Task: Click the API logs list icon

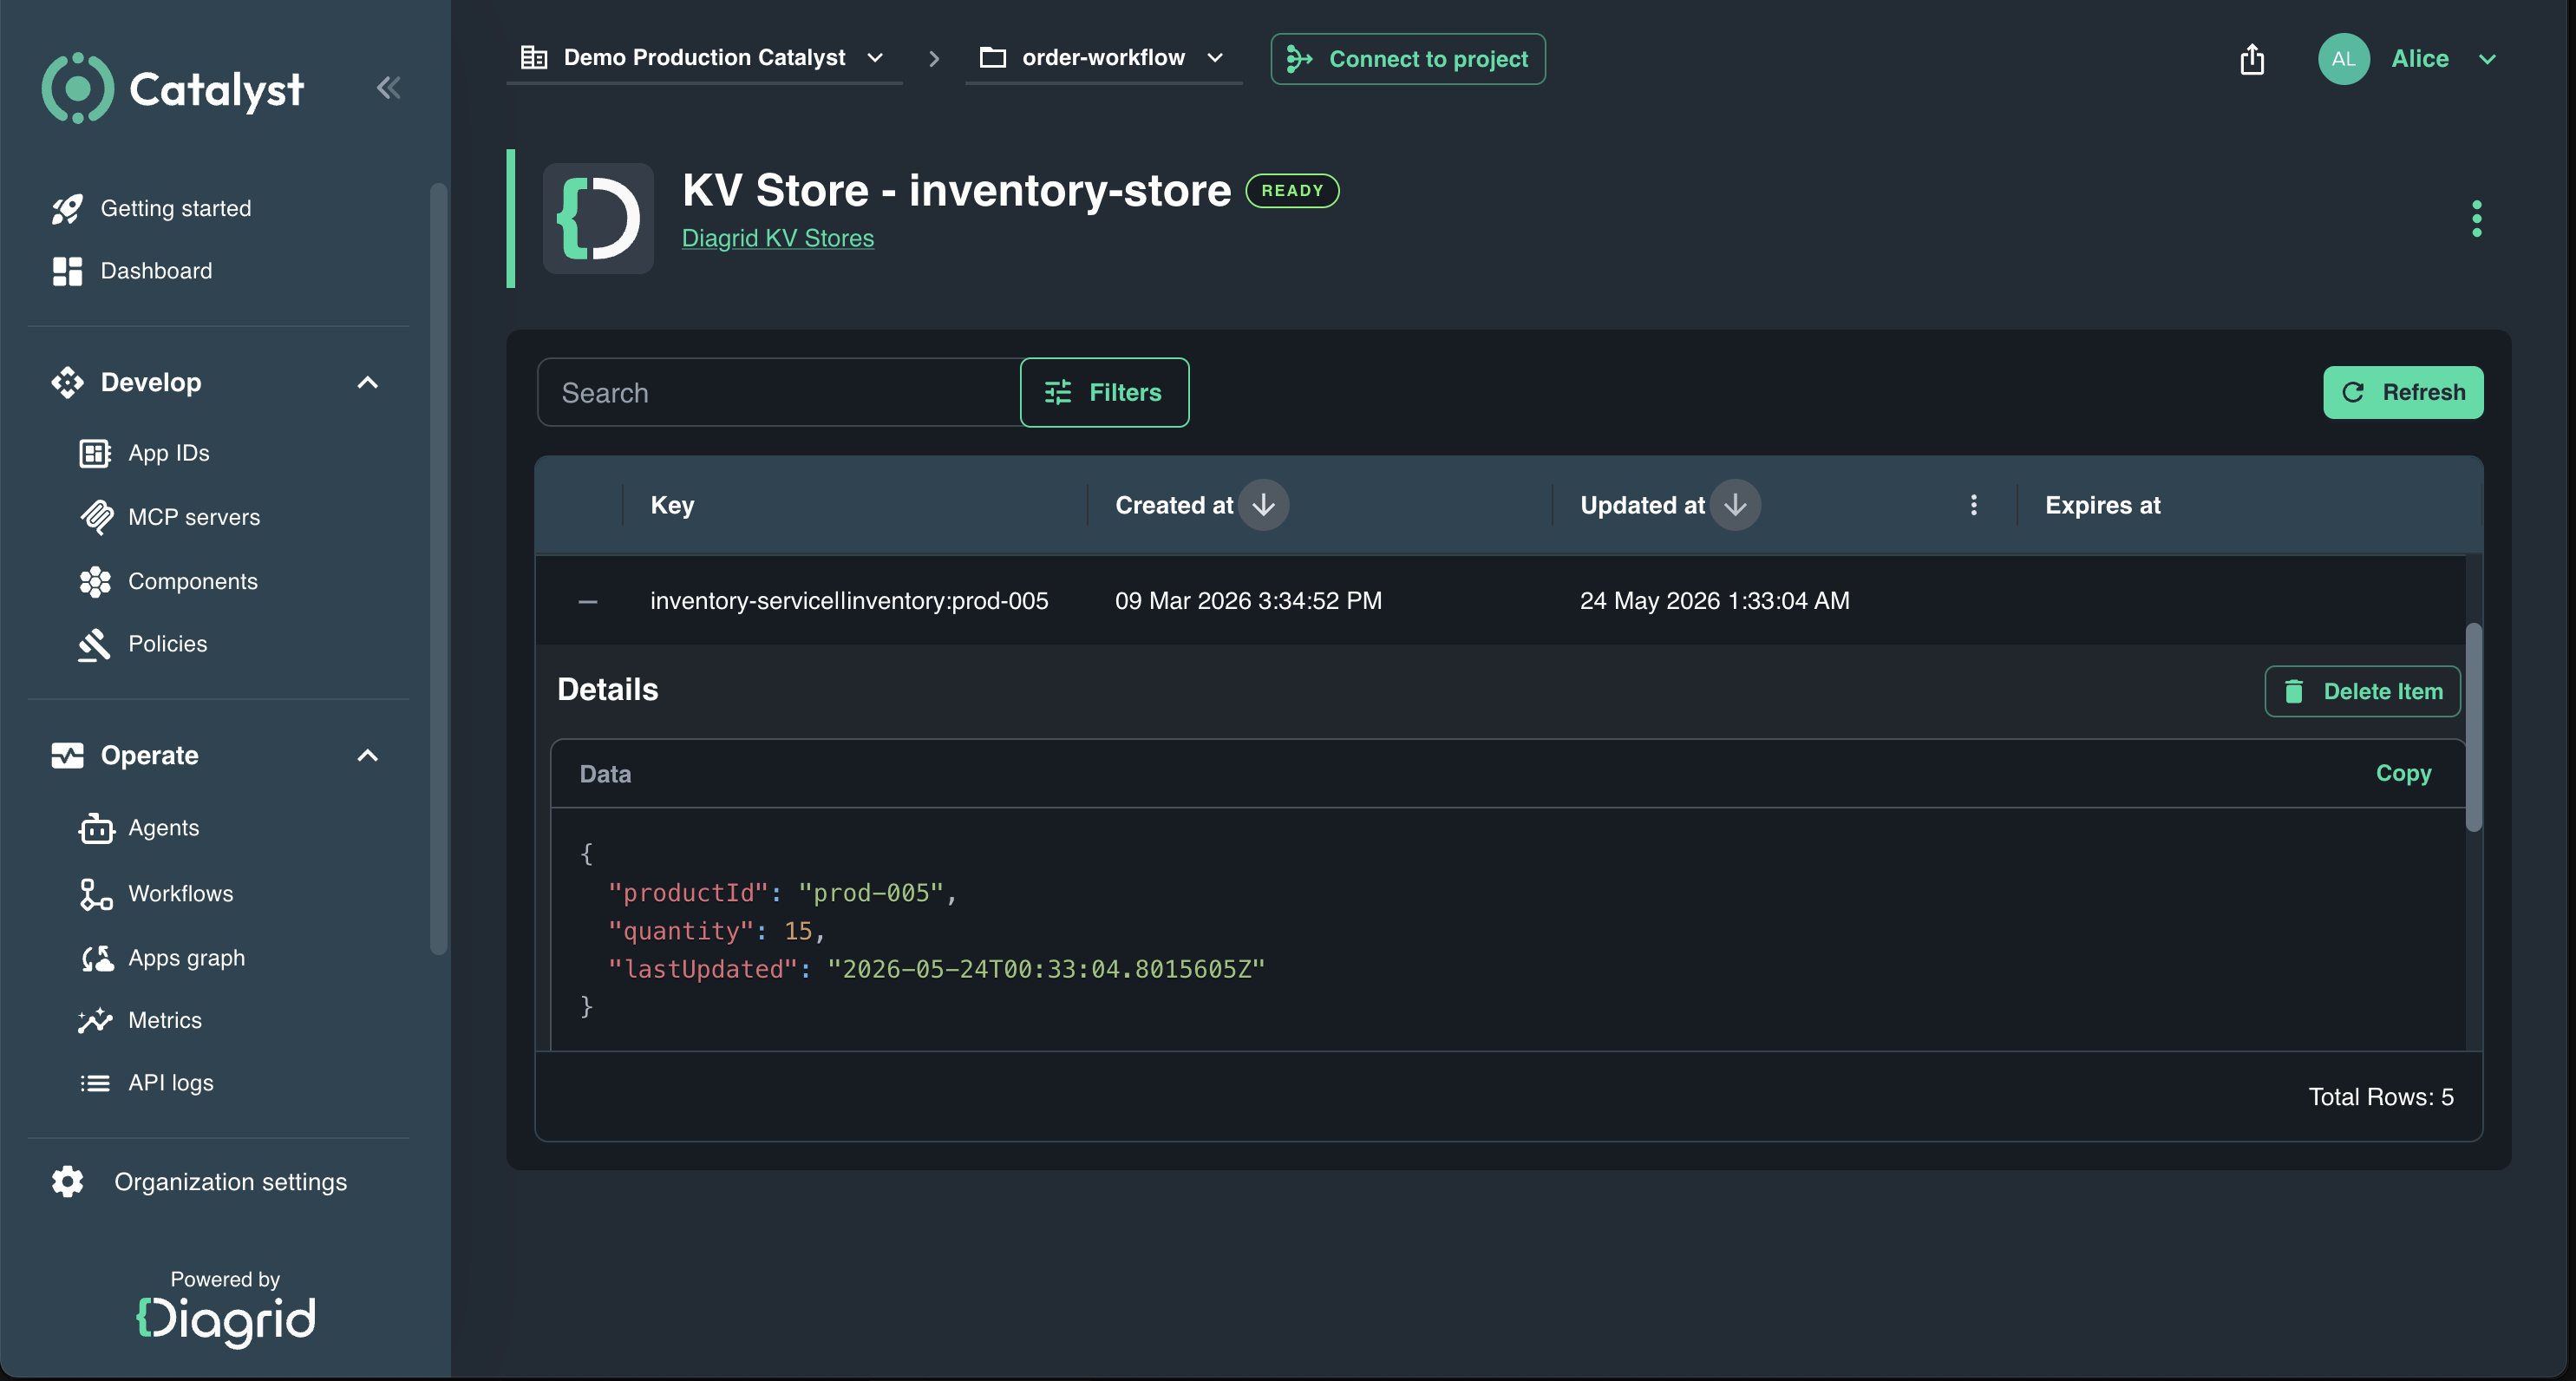Action: 95,1083
